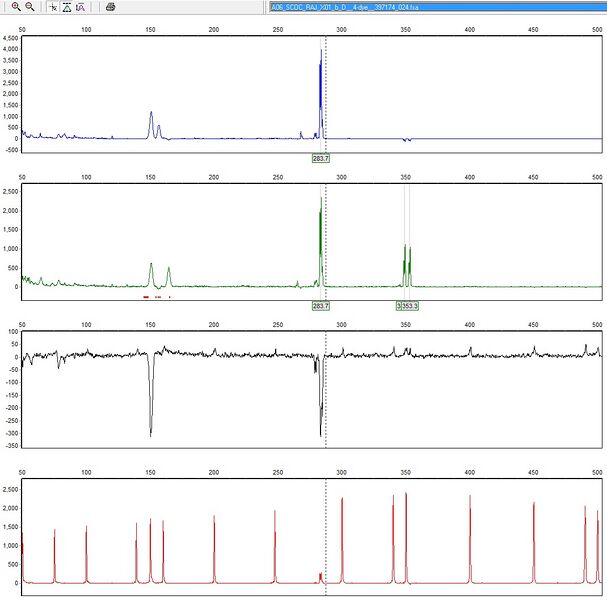
Task: Click the print icon in toolbar
Action: [110, 7]
